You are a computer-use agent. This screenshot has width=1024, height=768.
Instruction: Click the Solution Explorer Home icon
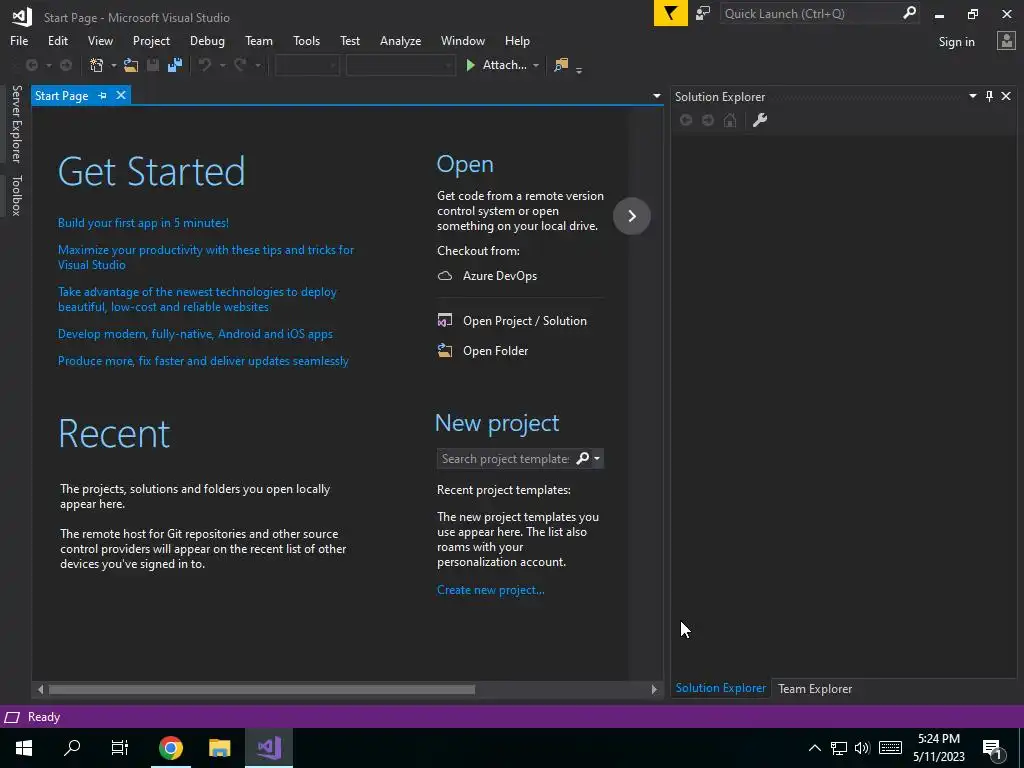(x=730, y=120)
